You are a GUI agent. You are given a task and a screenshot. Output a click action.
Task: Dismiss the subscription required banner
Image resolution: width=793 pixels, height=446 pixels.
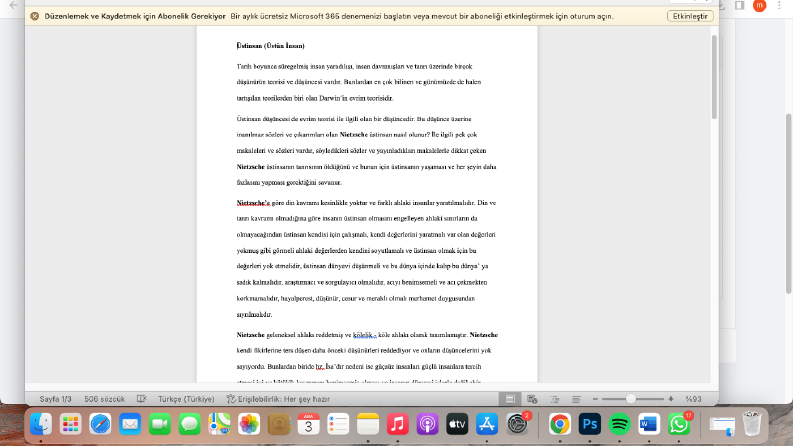(34, 16)
